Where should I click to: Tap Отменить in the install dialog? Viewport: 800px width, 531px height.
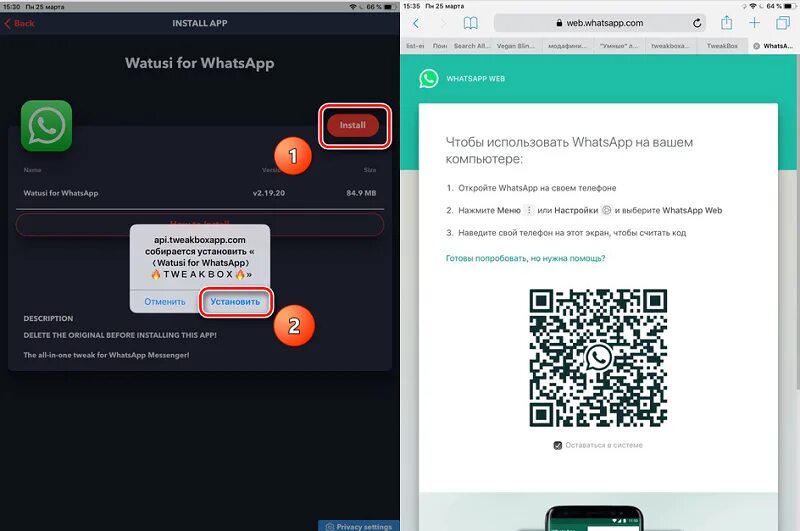pyautogui.click(x=165, y=301)
